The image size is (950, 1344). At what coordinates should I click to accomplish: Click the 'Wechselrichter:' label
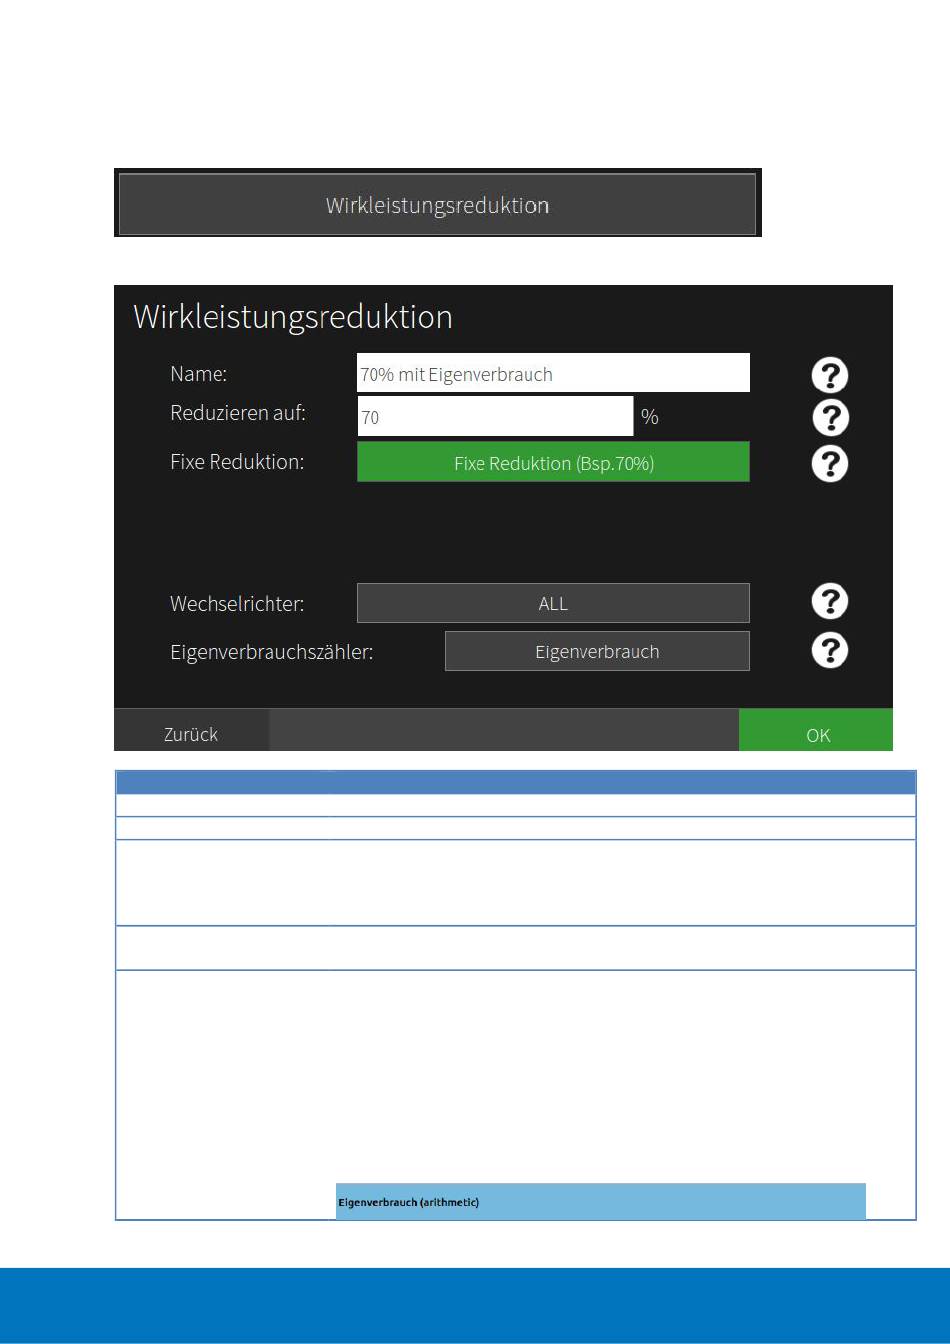237,604
